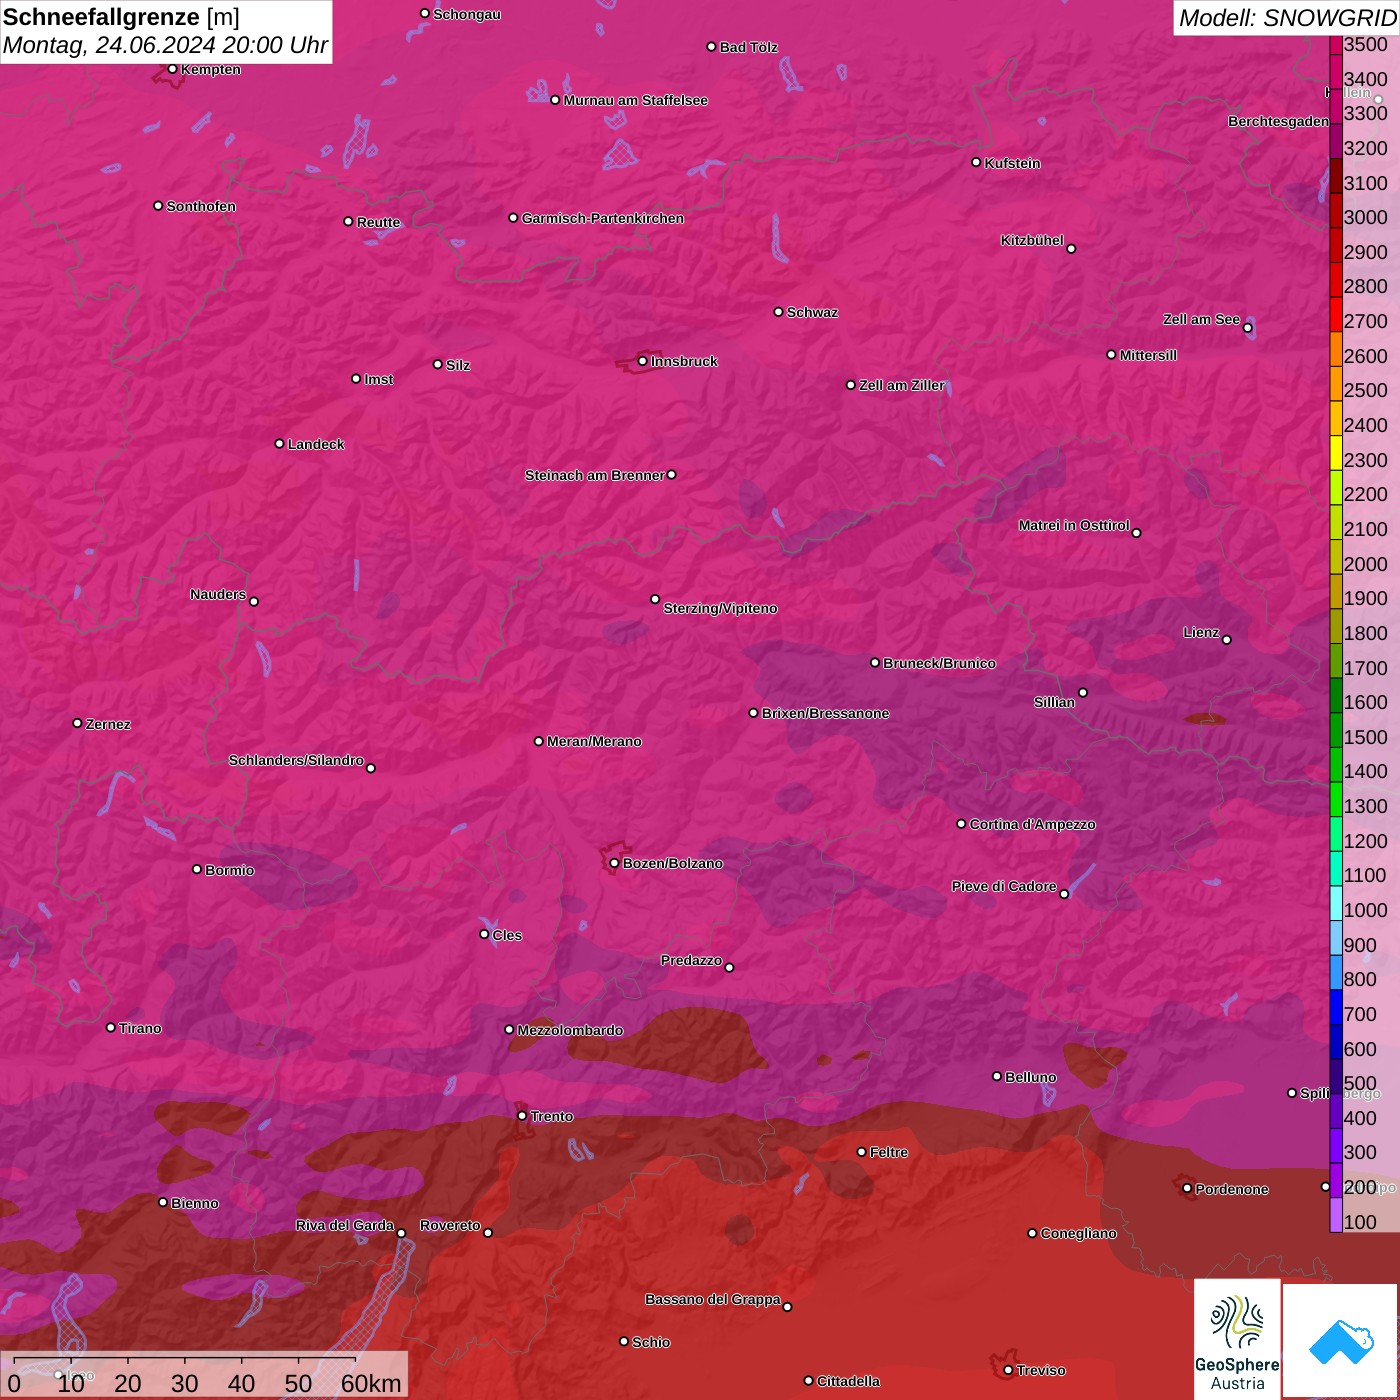Viewport: 1400px width, 1400px height.
Task: Click the Kufstein location dot
Action: [x=977, y=162]
